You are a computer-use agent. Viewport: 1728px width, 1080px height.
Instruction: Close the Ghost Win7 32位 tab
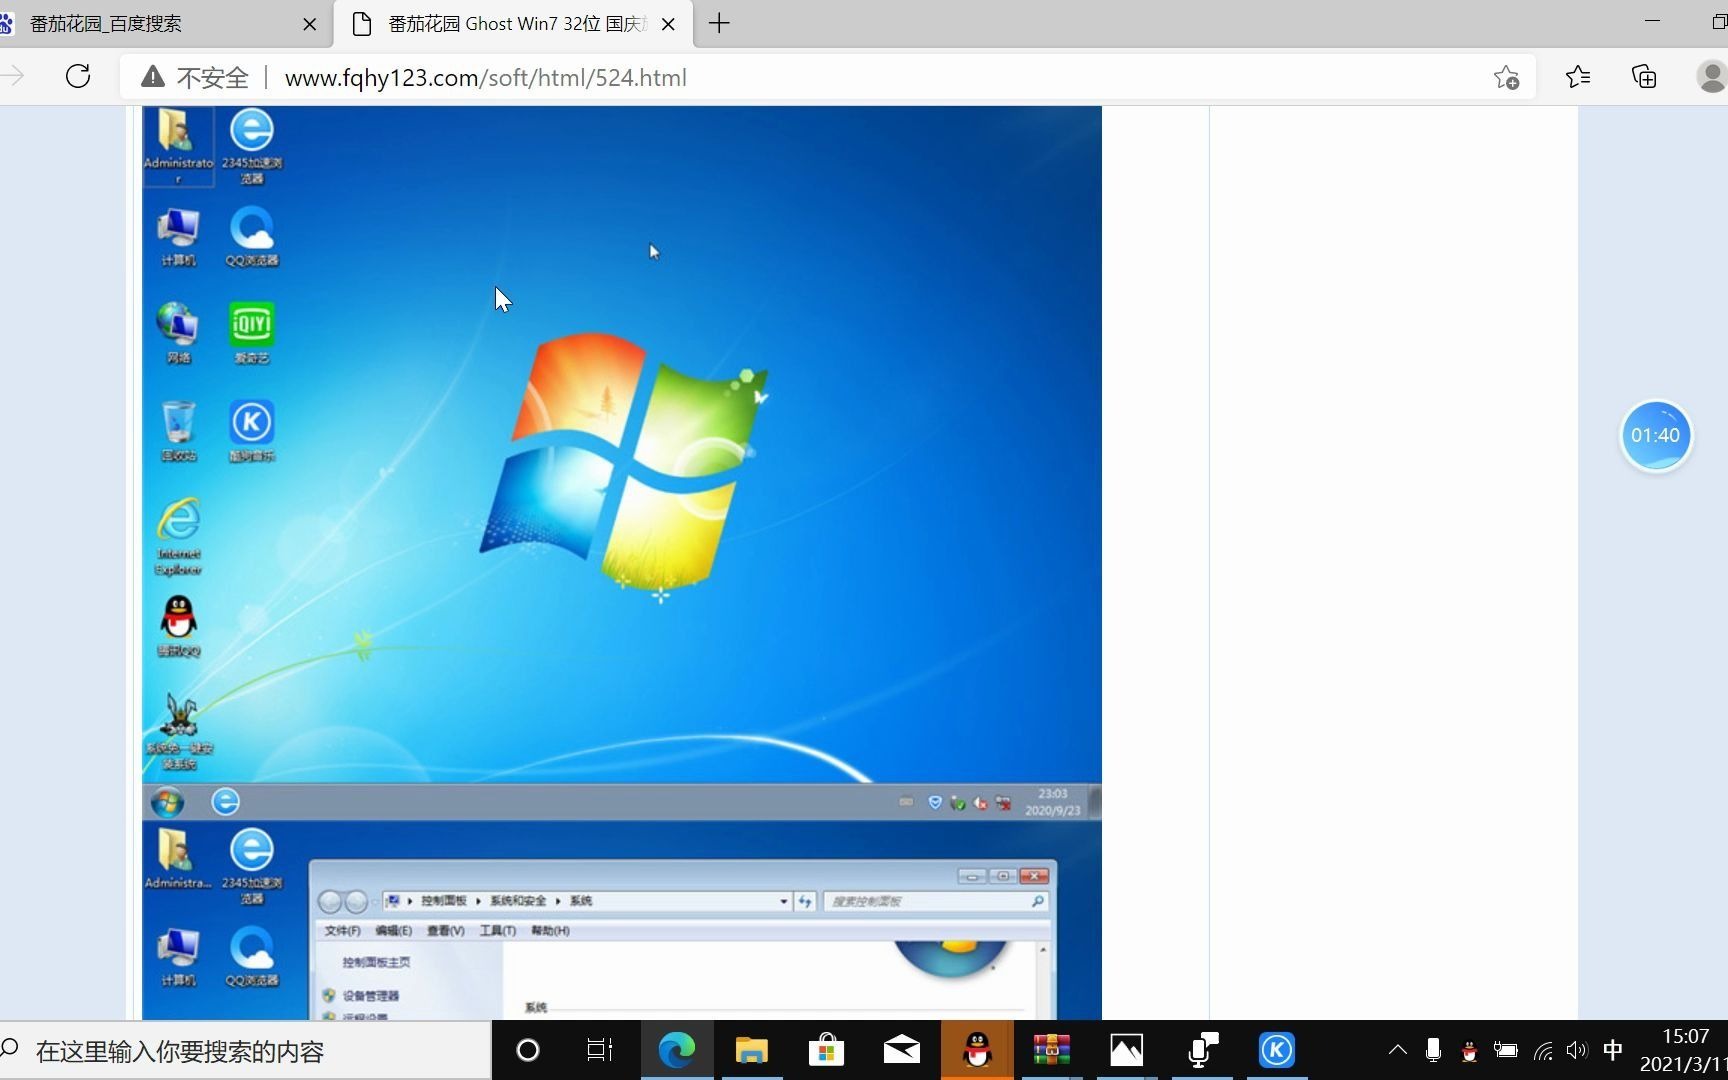coord(669,24)
